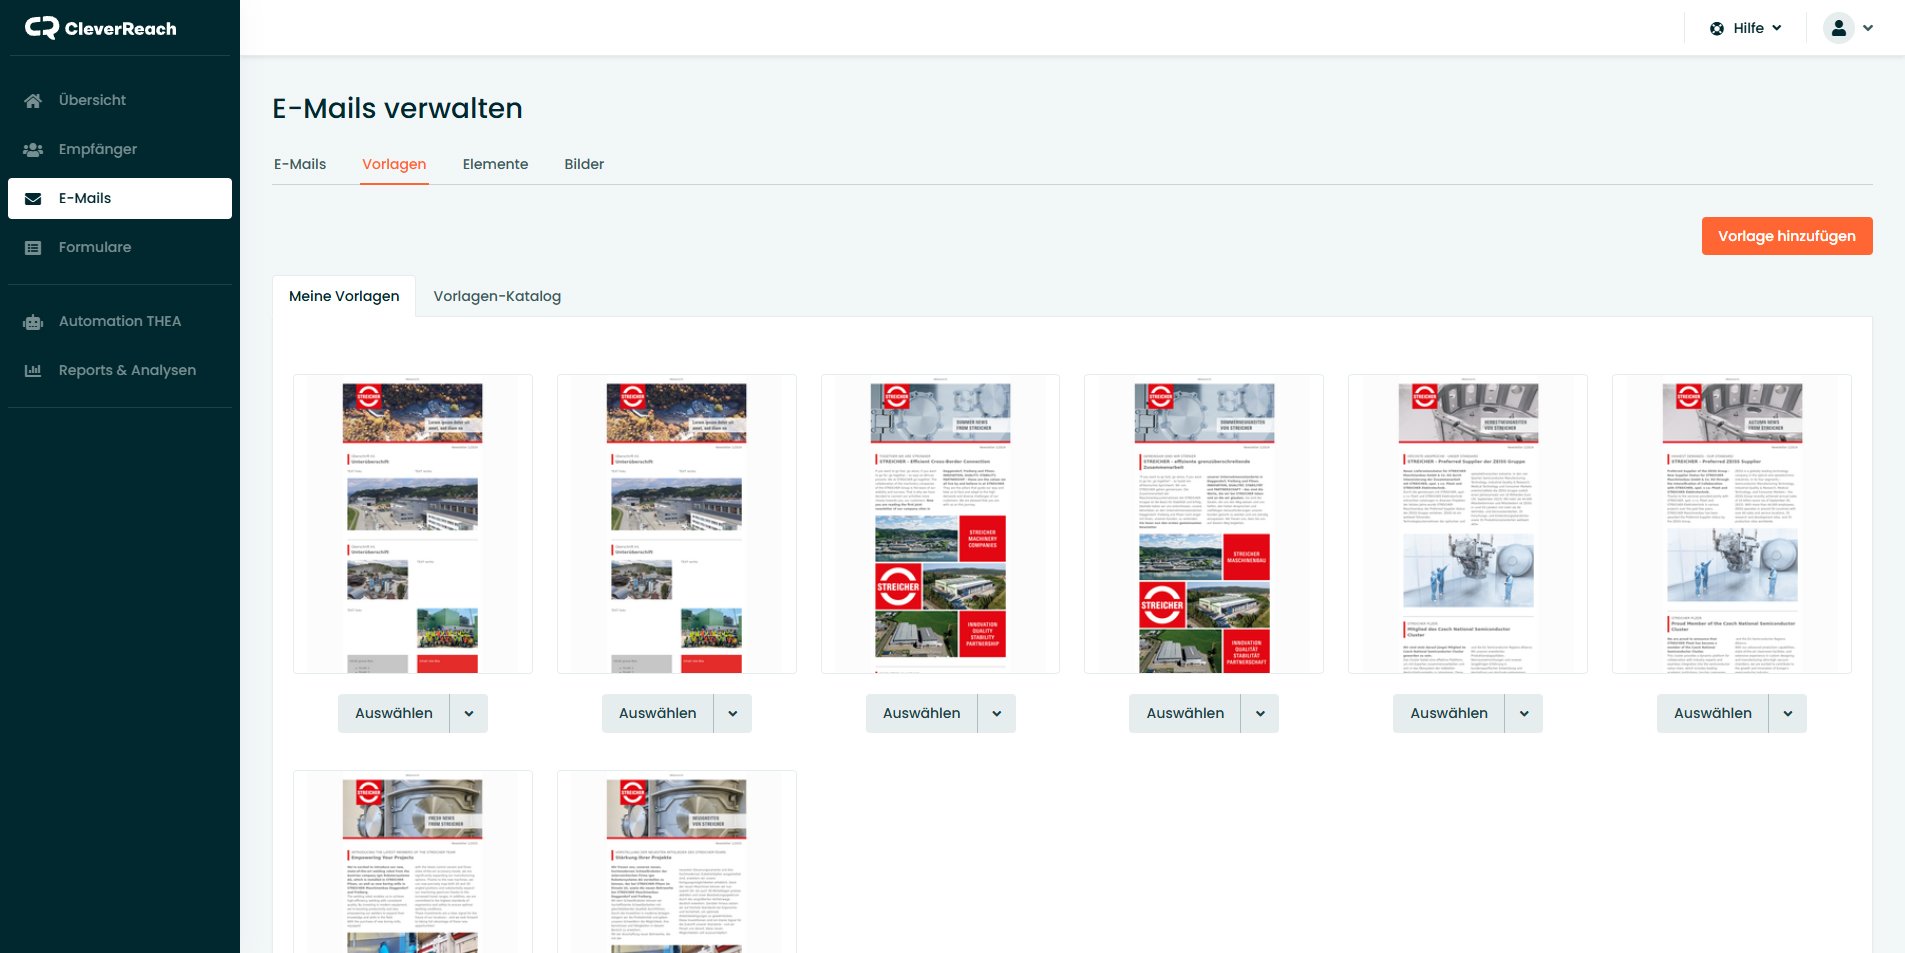Switch to the E-Mails tab
1905x953 pixels.
point(300,164)
